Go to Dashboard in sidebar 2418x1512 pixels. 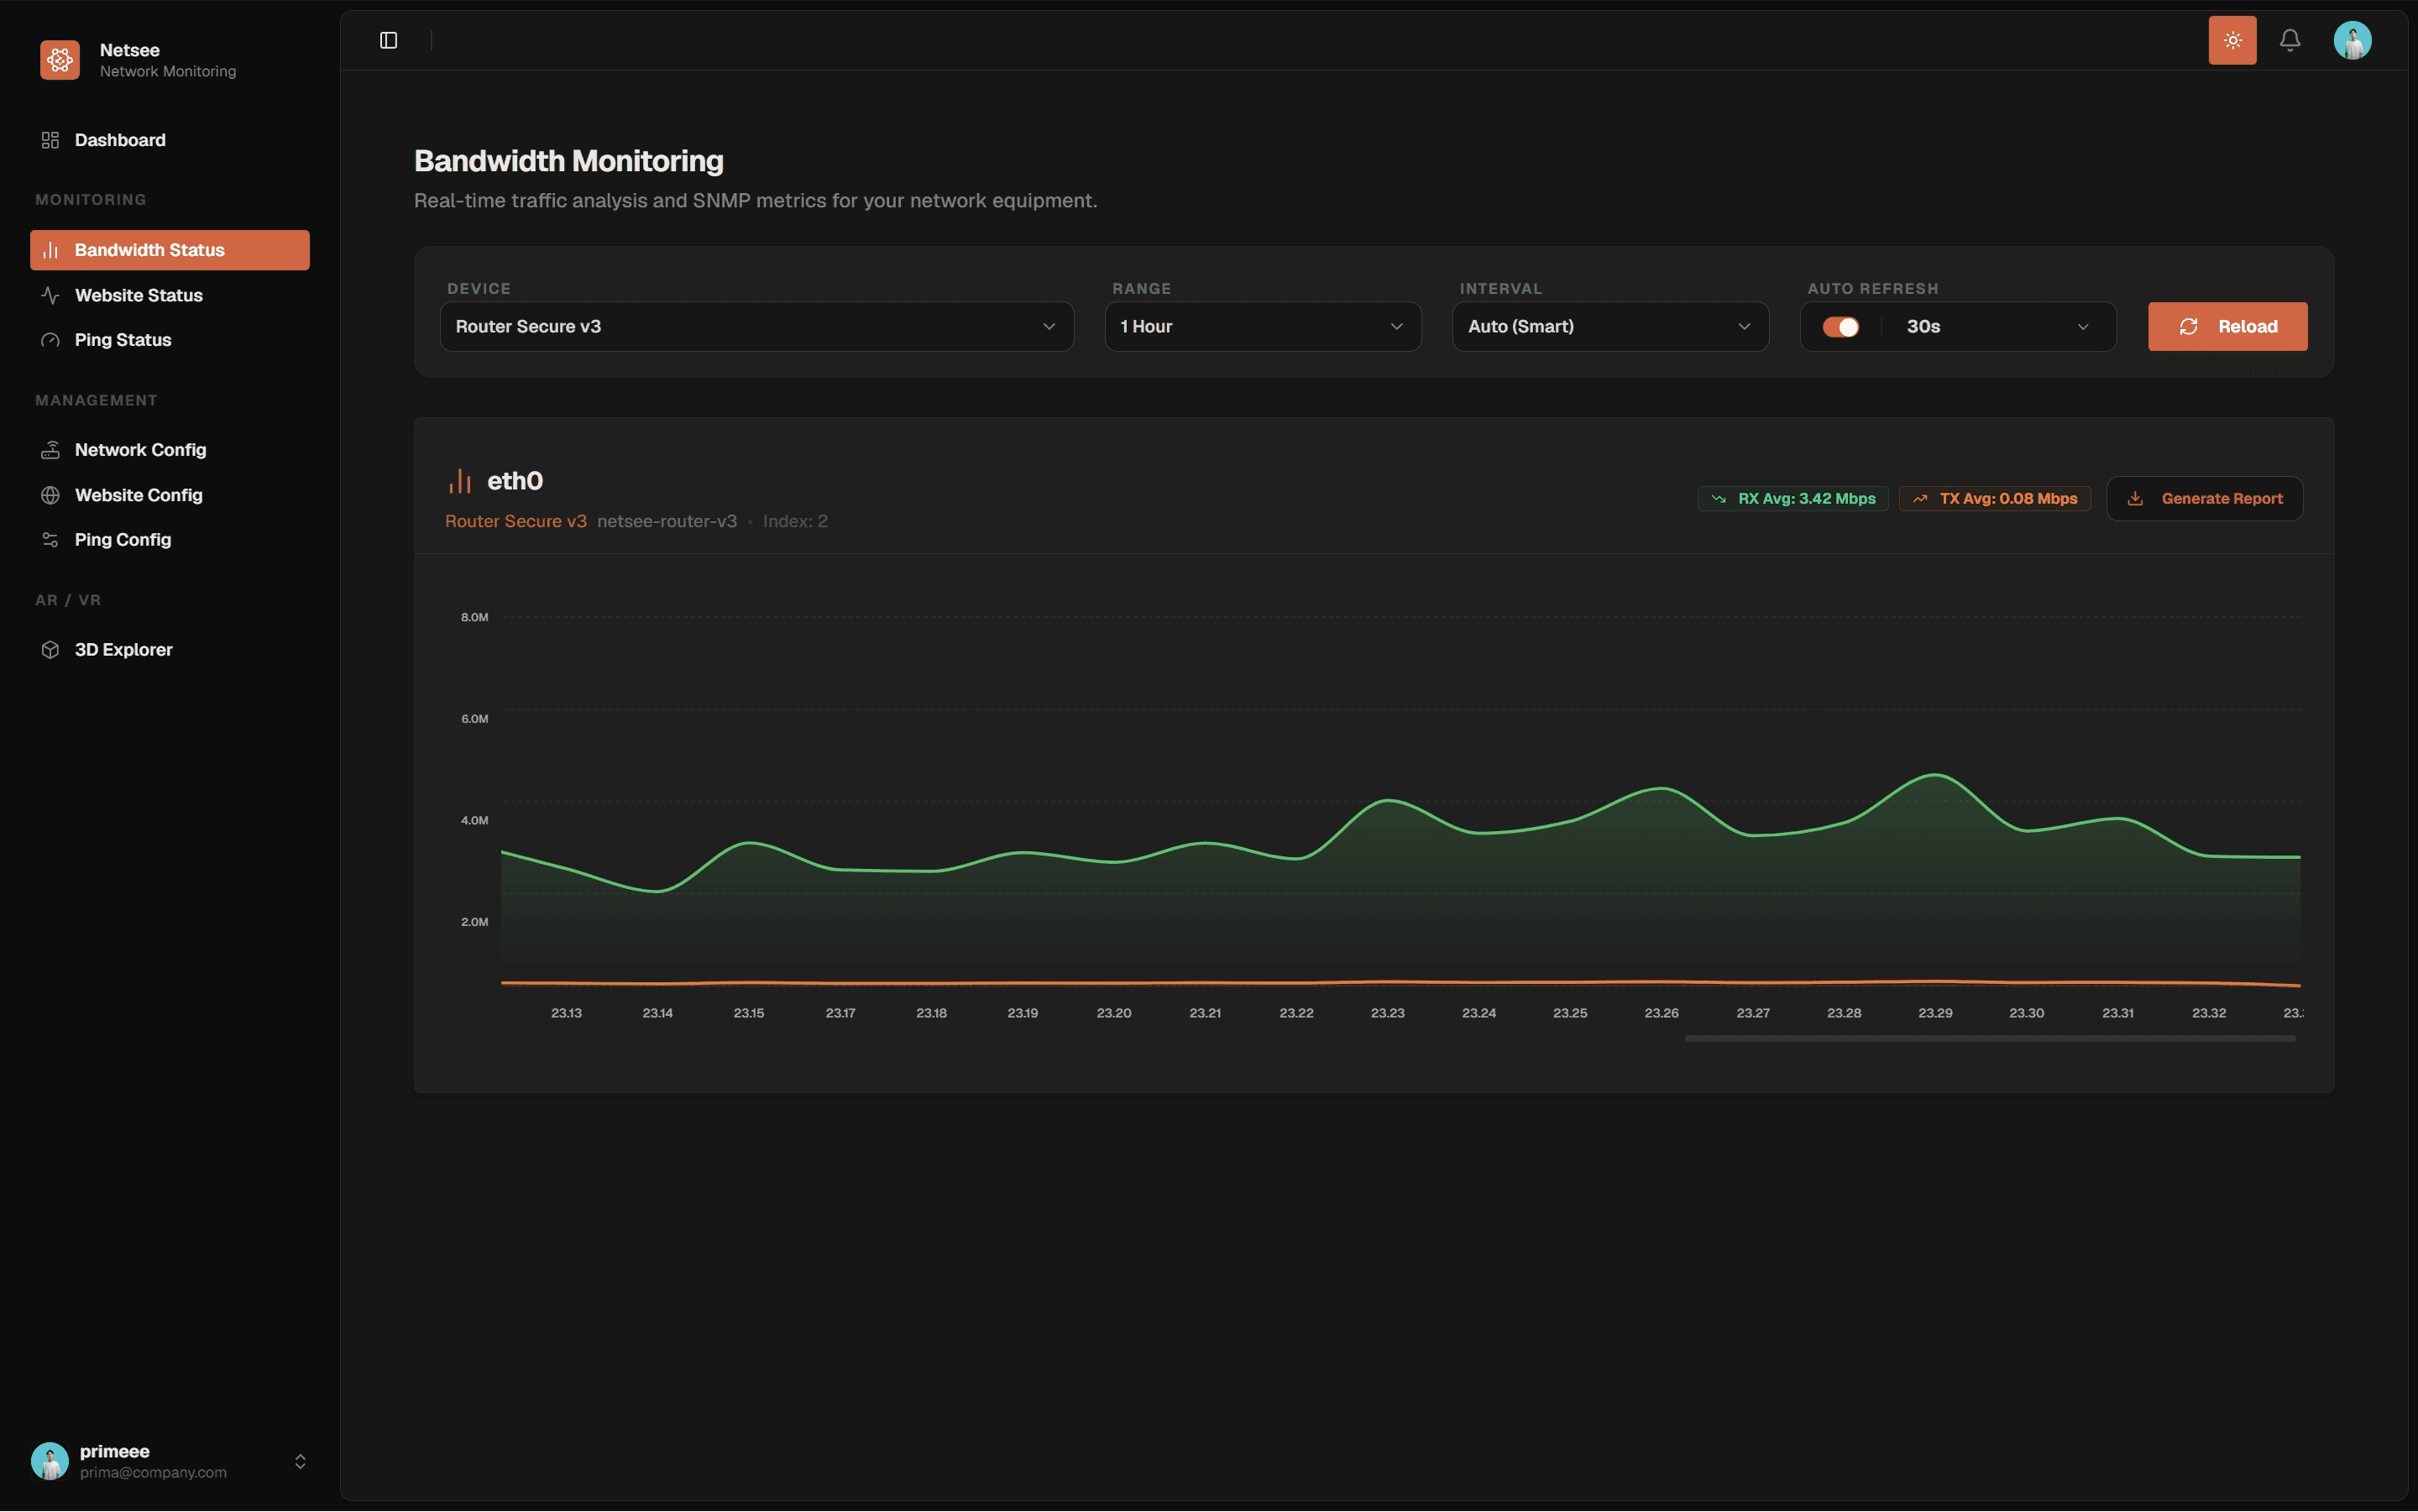[170, 140]
